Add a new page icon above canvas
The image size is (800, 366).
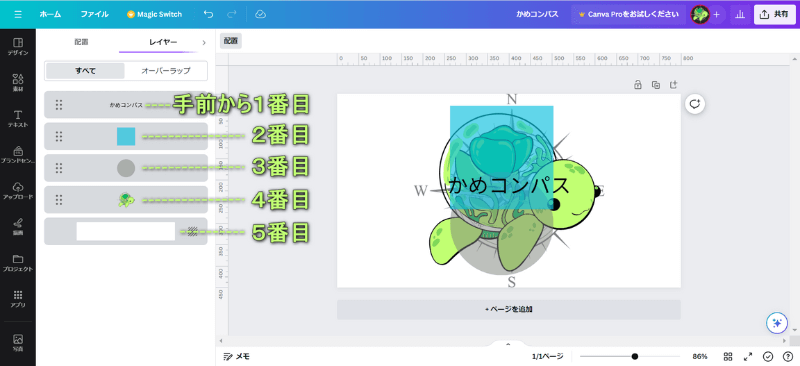point(673,85)
